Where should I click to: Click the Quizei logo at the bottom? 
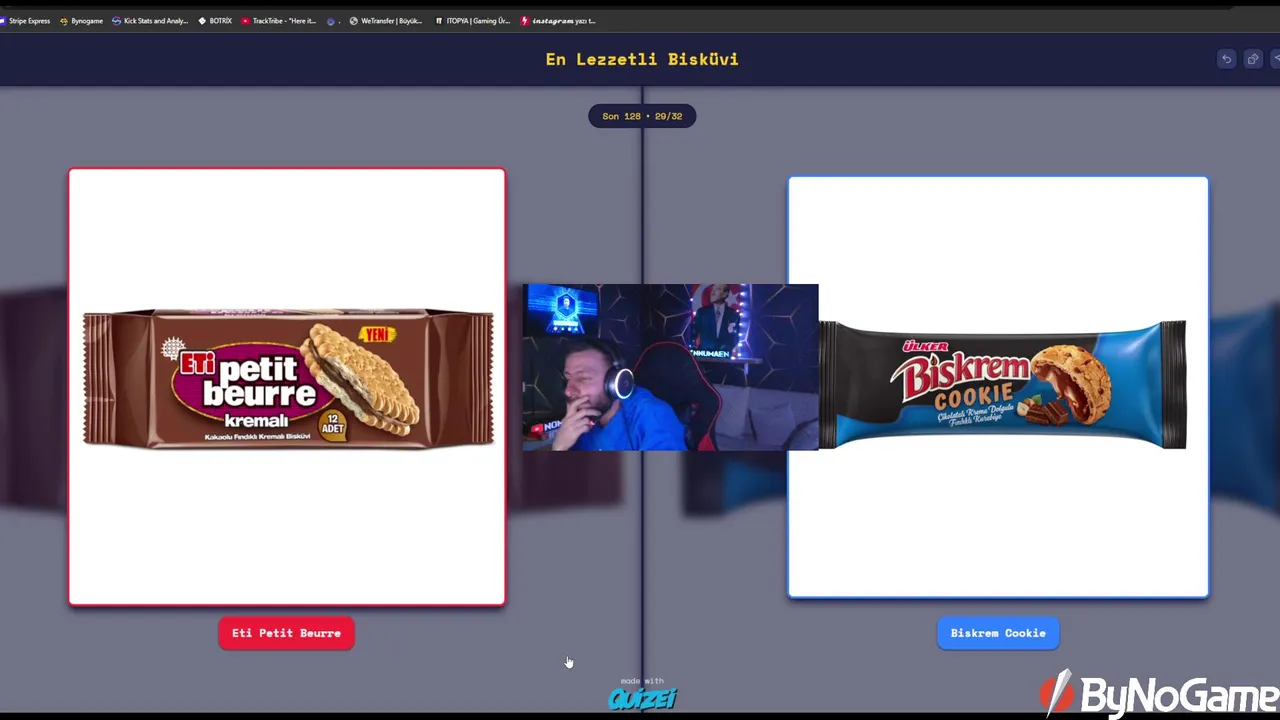point(642,698)
